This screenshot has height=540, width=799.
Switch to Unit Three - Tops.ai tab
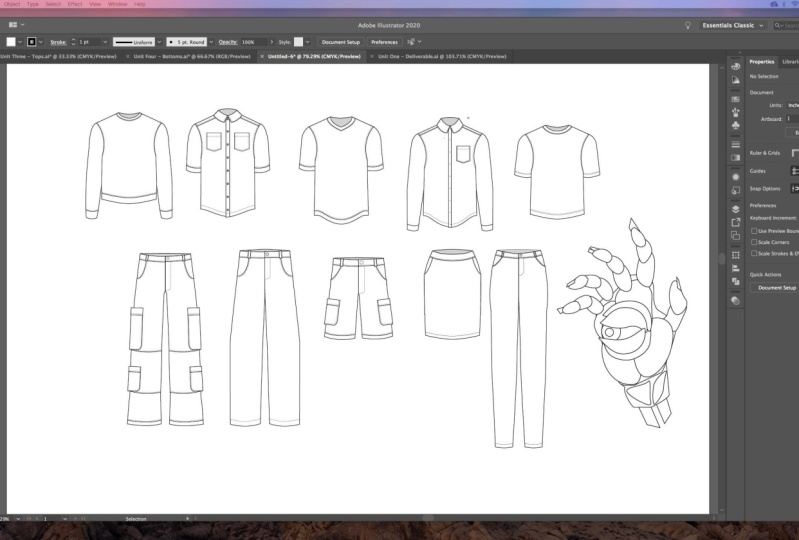tap(58, 57)
